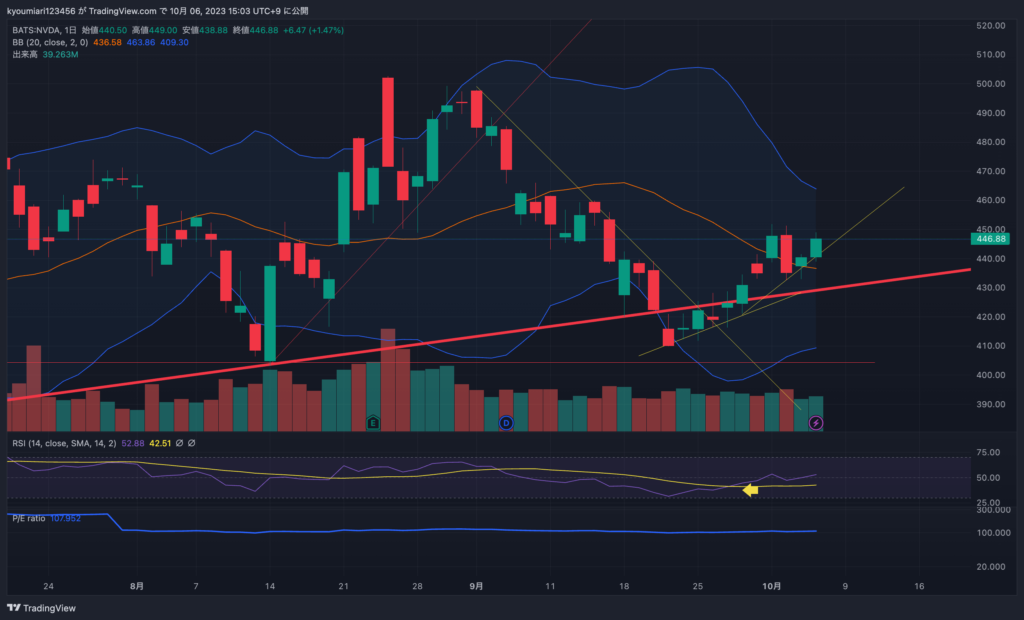This screenshot has width=1024, height=620.
Task: Click the 100.000 P/E axis label
Action: pyautogui.click(x=991, y=532)
